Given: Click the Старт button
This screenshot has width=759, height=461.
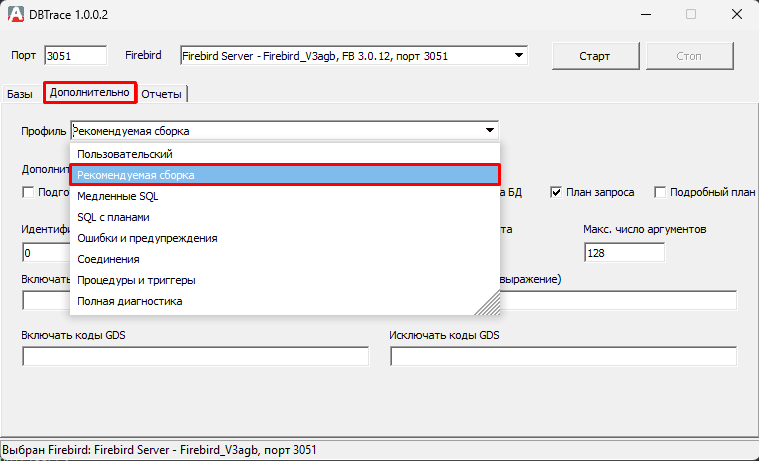Looking at the screenshot, I should click(x=595, y=56).
